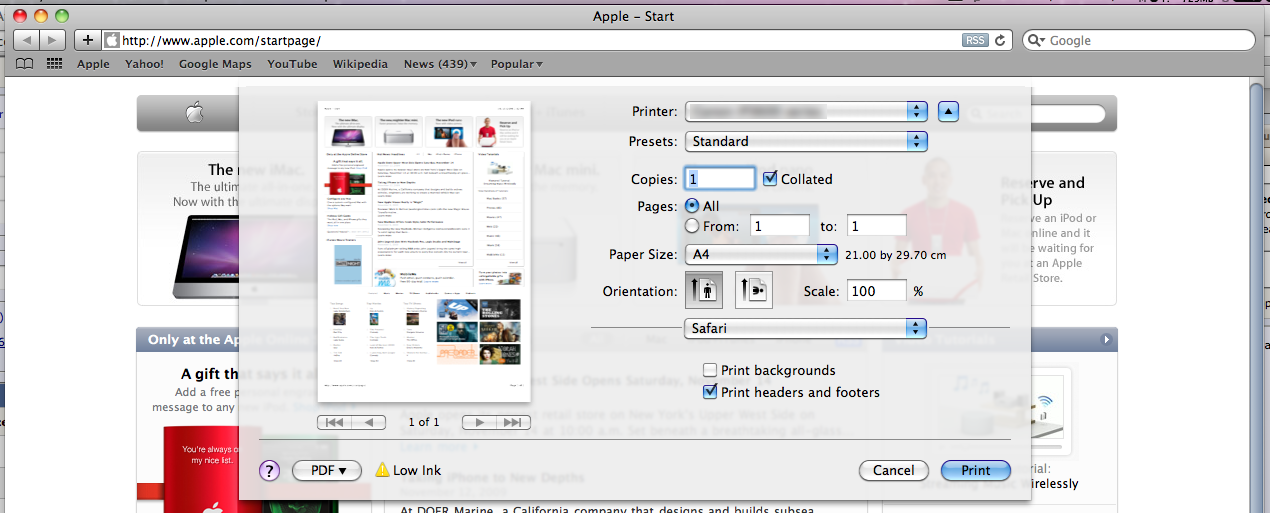This screenshot has height=513, width=1270.
Task: Select landscape orientation icon
Action: [753, 291]
